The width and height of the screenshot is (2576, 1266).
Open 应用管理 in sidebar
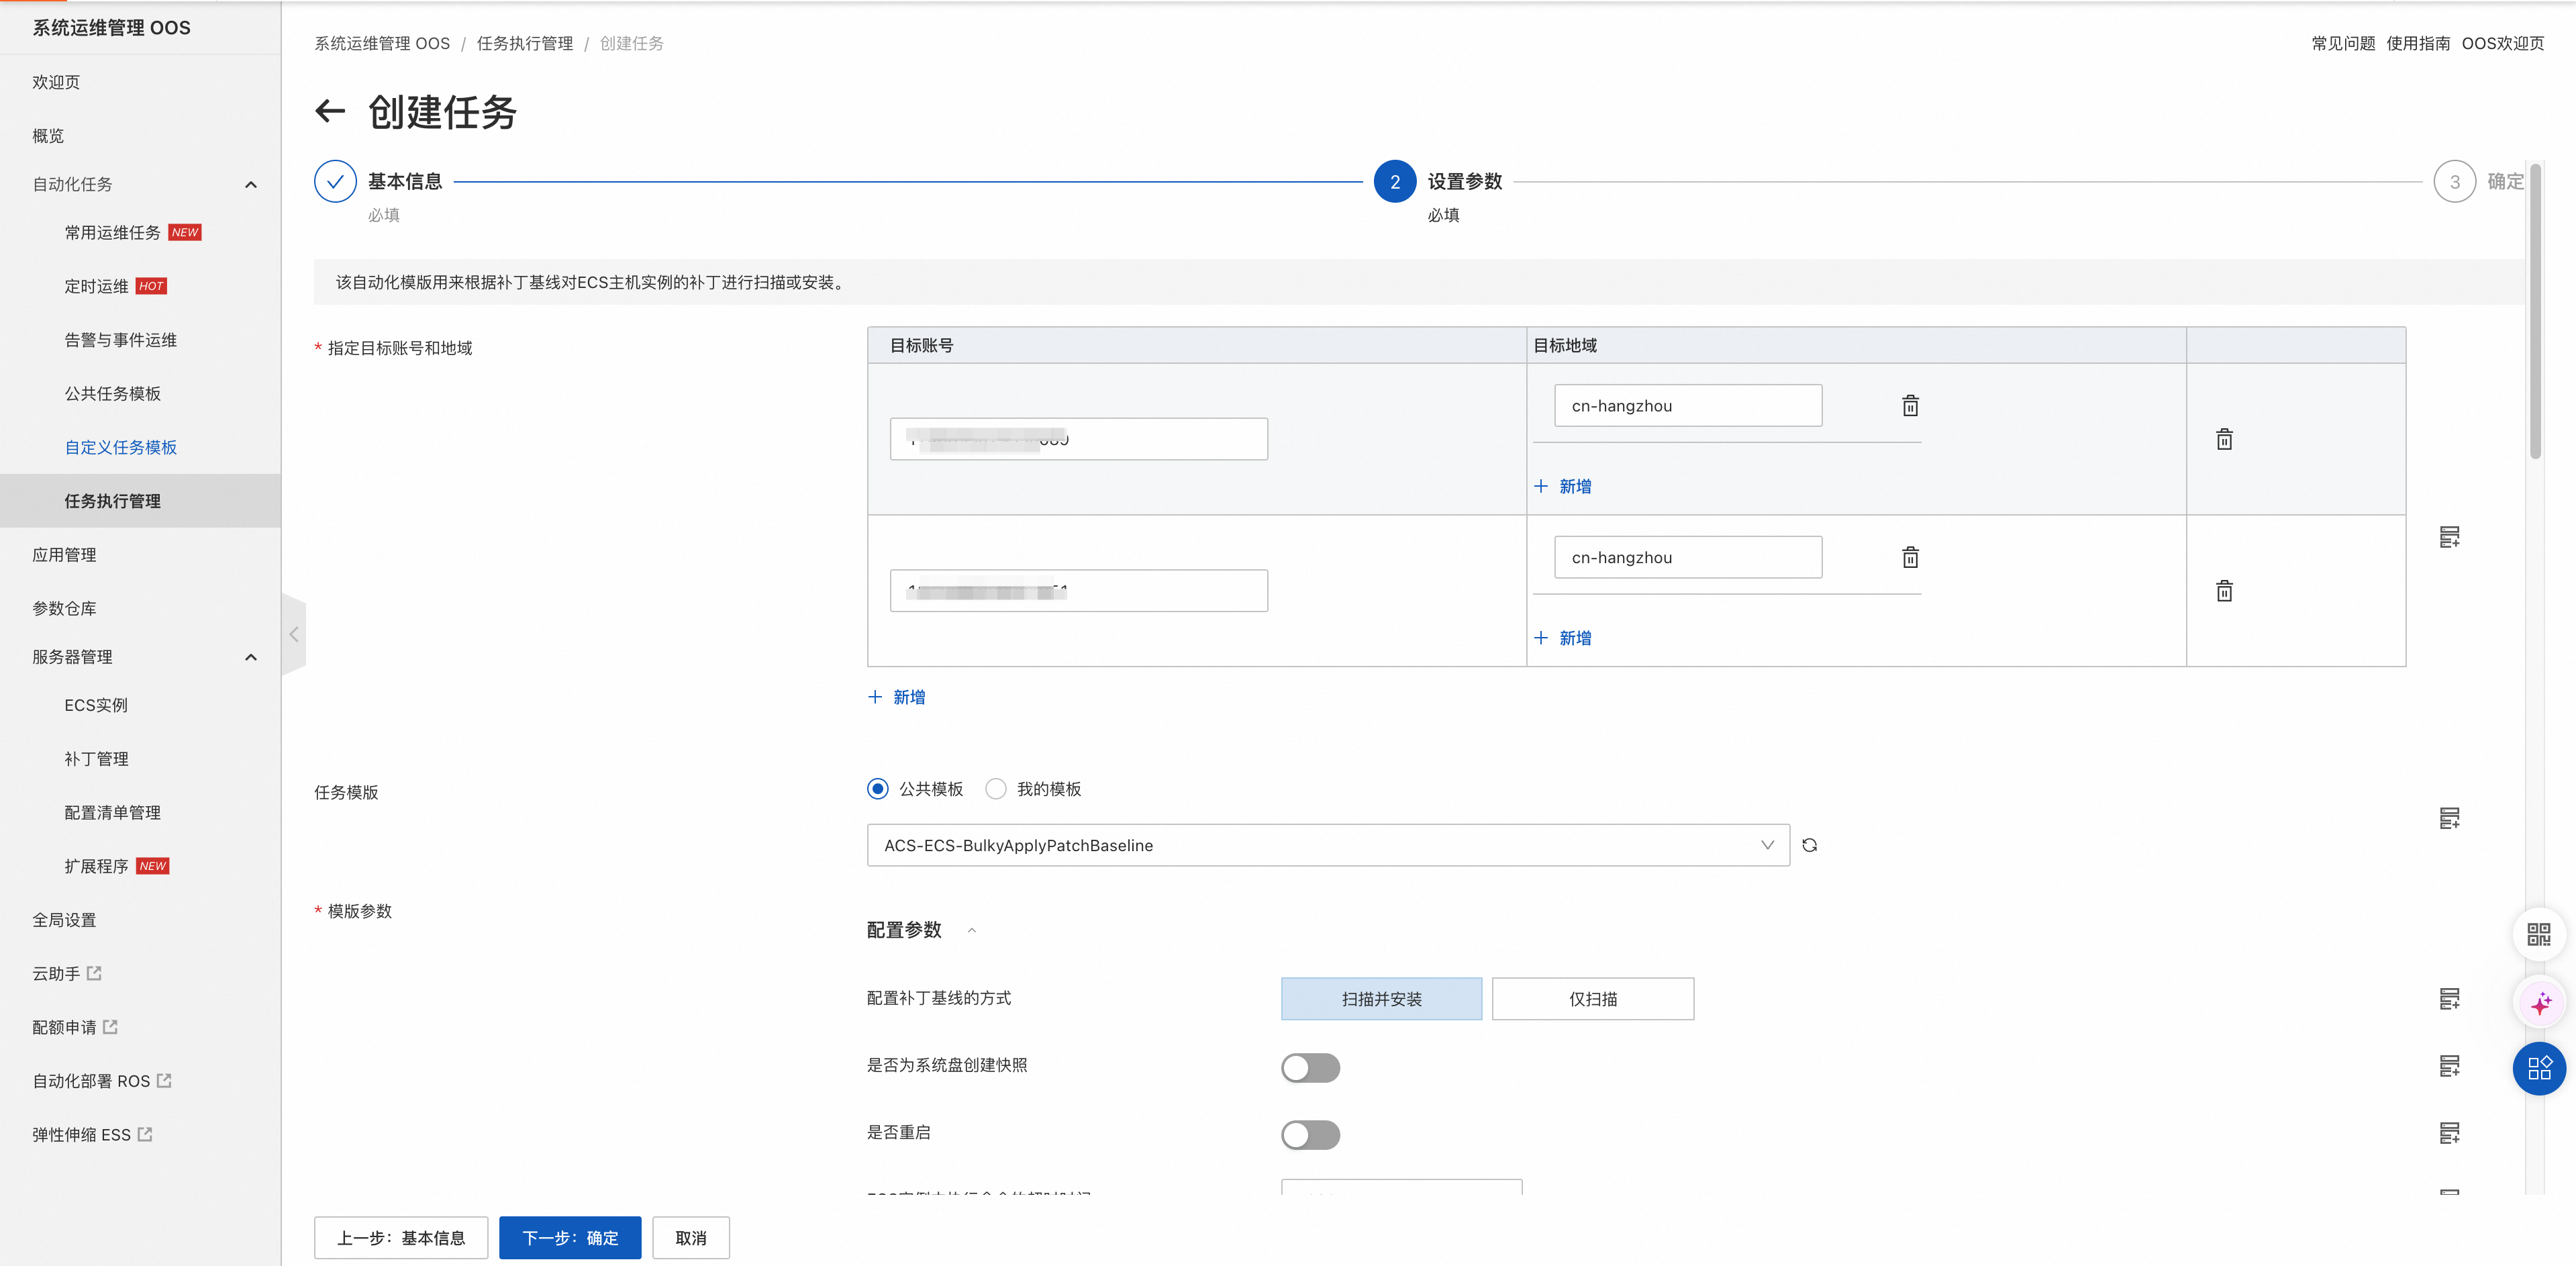pyautogui.click(x=64, y=555)
